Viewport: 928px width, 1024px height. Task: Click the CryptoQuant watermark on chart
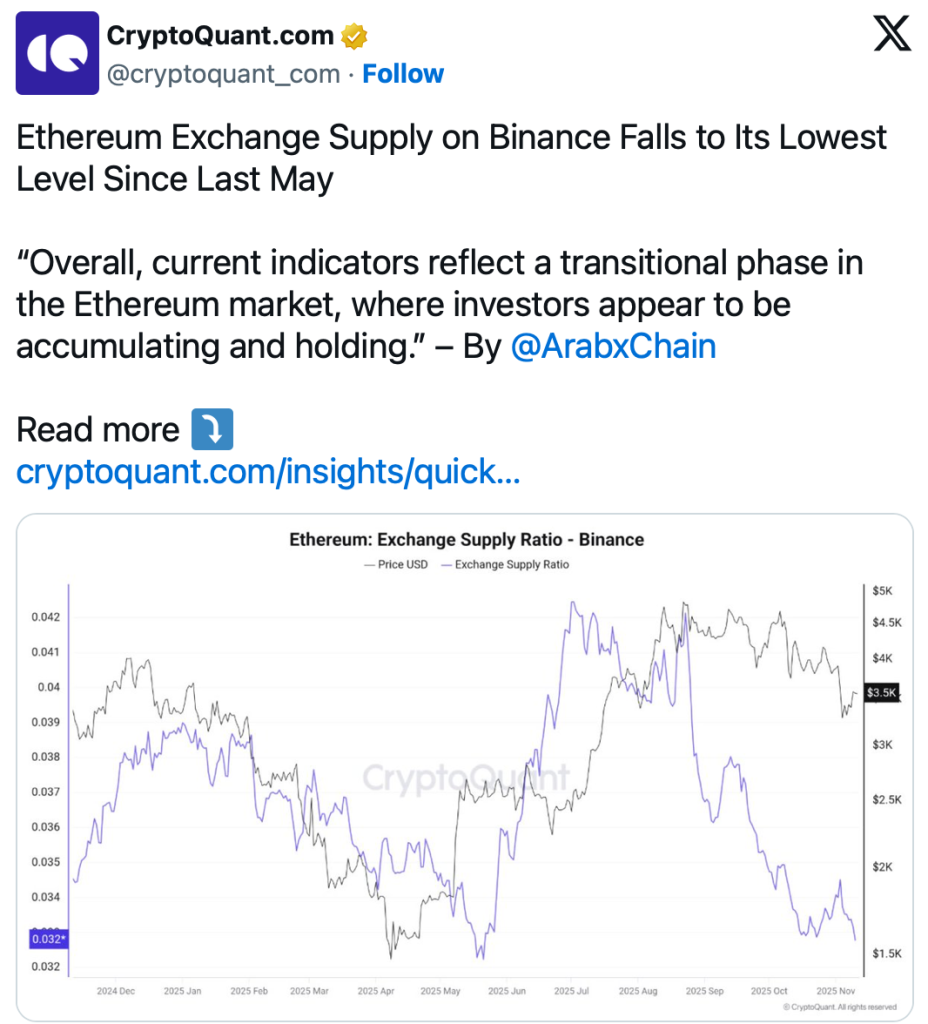[x=465, y=777]
